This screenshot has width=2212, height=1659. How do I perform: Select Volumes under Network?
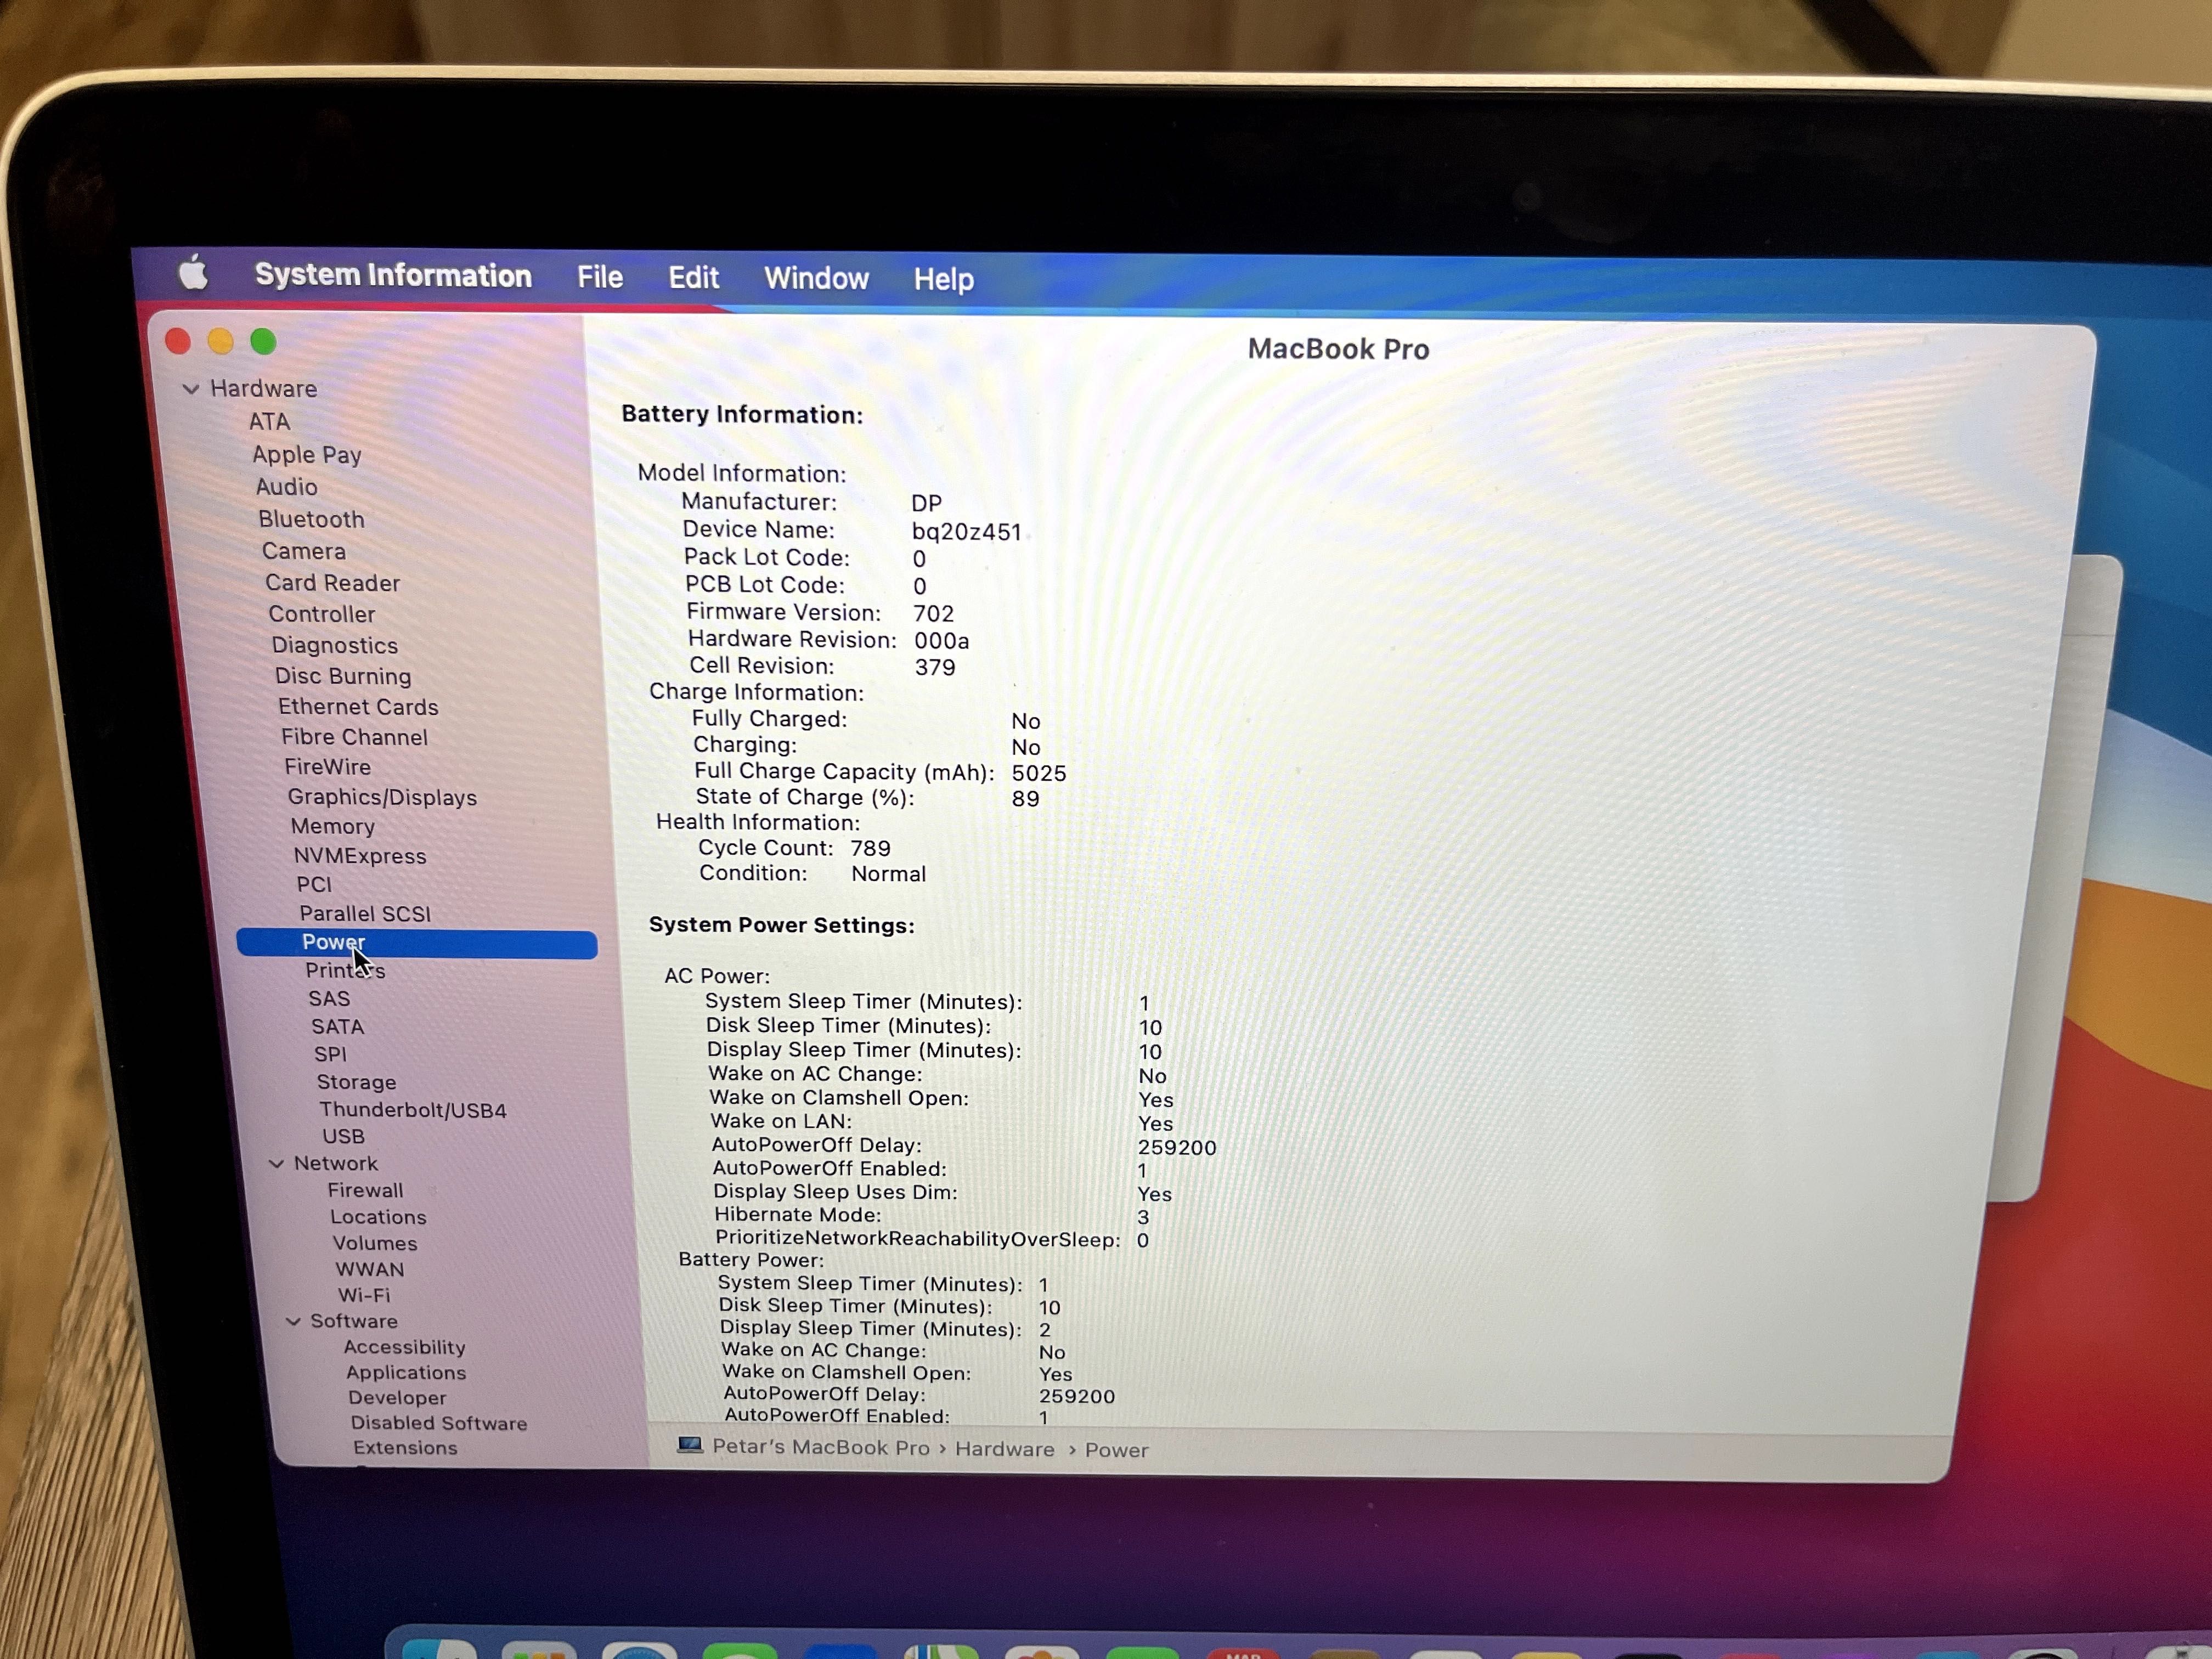coord(375,1243)
